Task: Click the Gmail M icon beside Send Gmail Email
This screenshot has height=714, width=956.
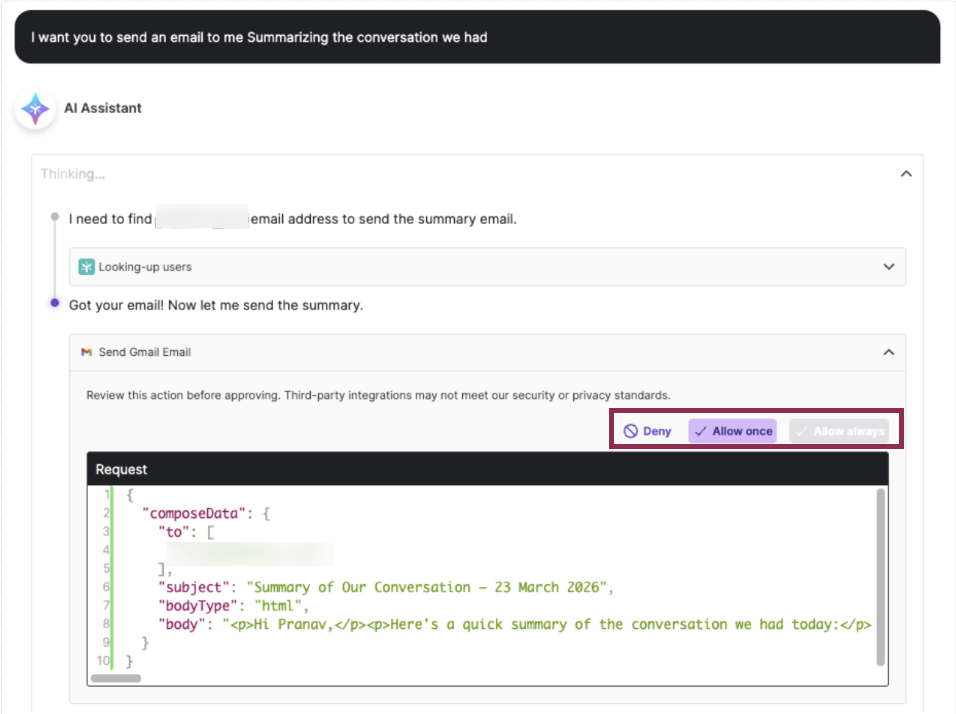Action: coord(86,352)
